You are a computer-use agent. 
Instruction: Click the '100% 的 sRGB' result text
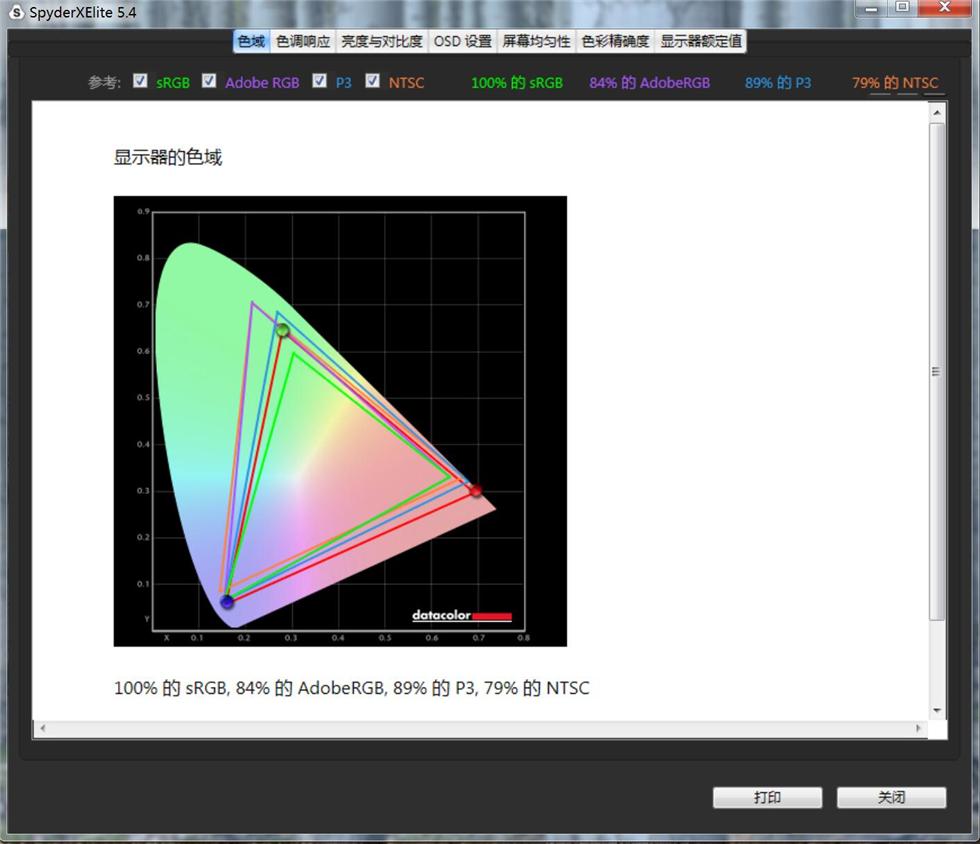[517, 83]
